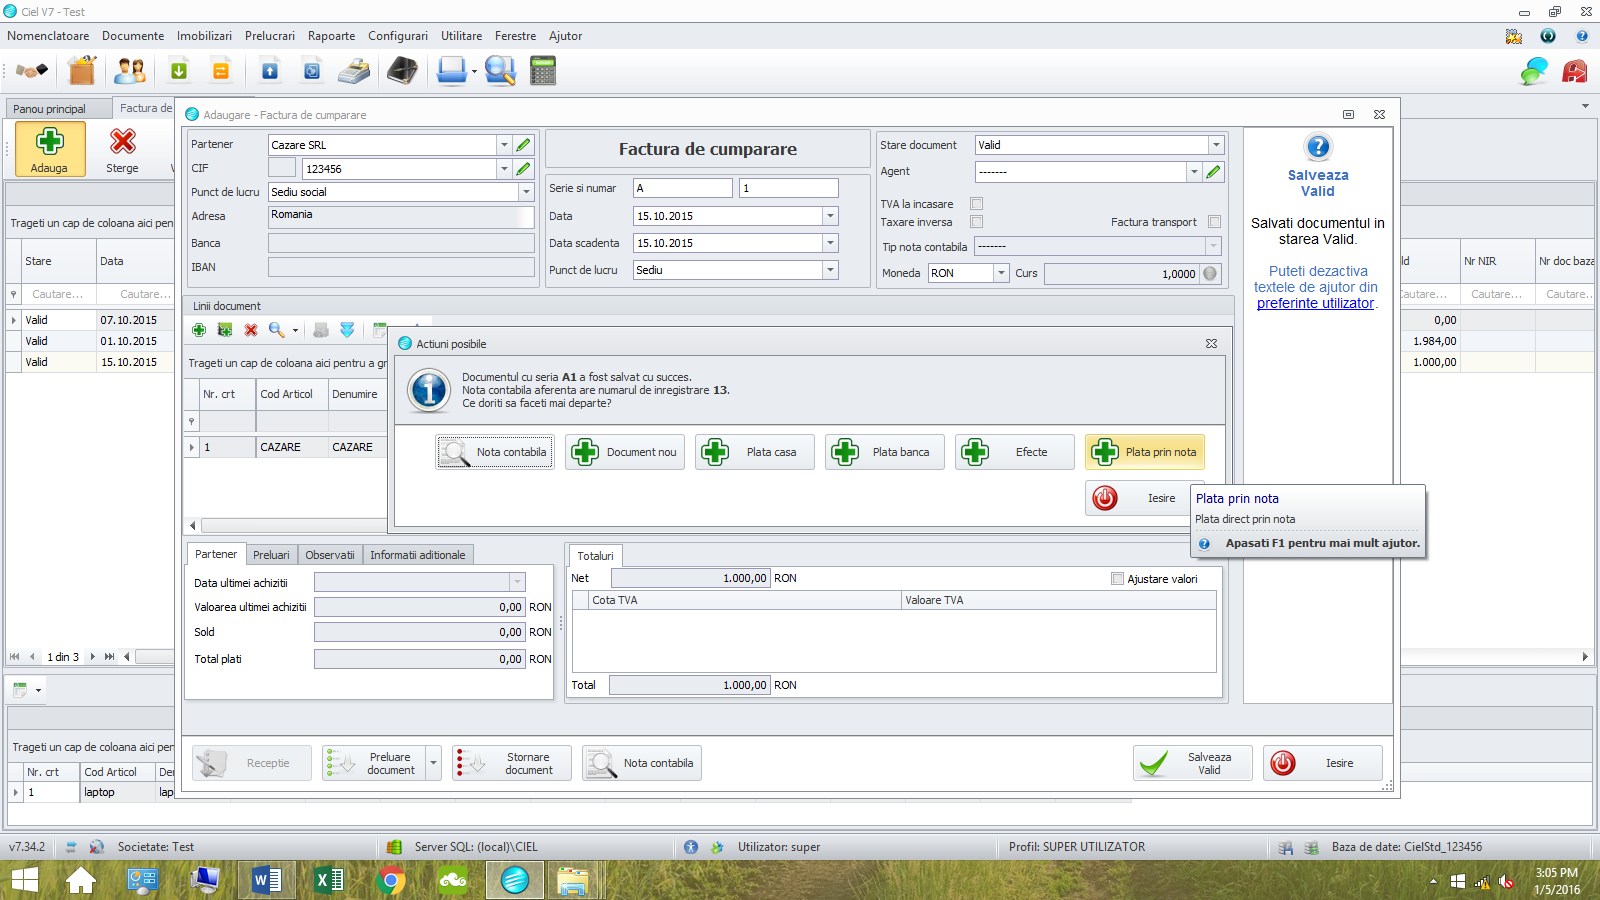The image size is (1600, 900).
Task: Click the add multiple lines icon
Action: [x=225, y=330]
